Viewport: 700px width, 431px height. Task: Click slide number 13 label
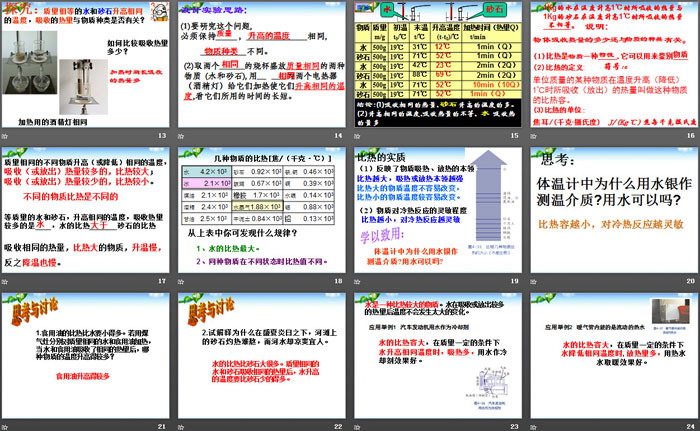(162, 135)
